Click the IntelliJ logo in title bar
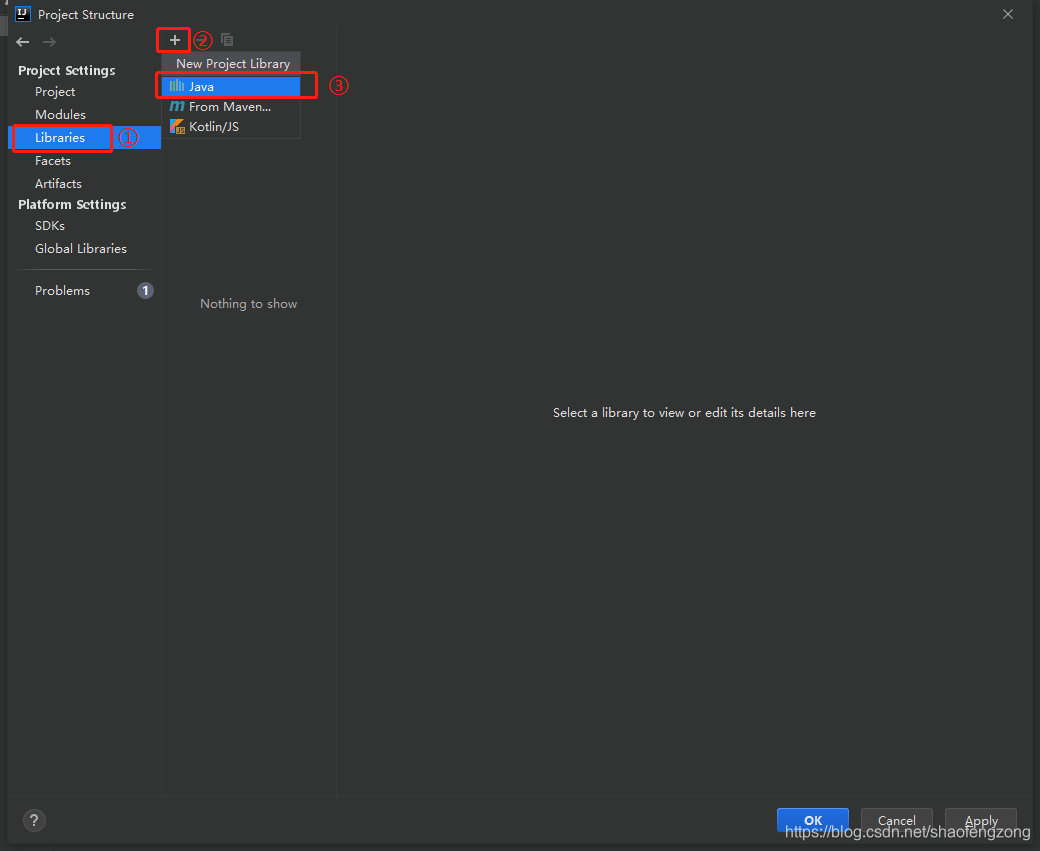Screen dimensions: 1040x851 23,14
